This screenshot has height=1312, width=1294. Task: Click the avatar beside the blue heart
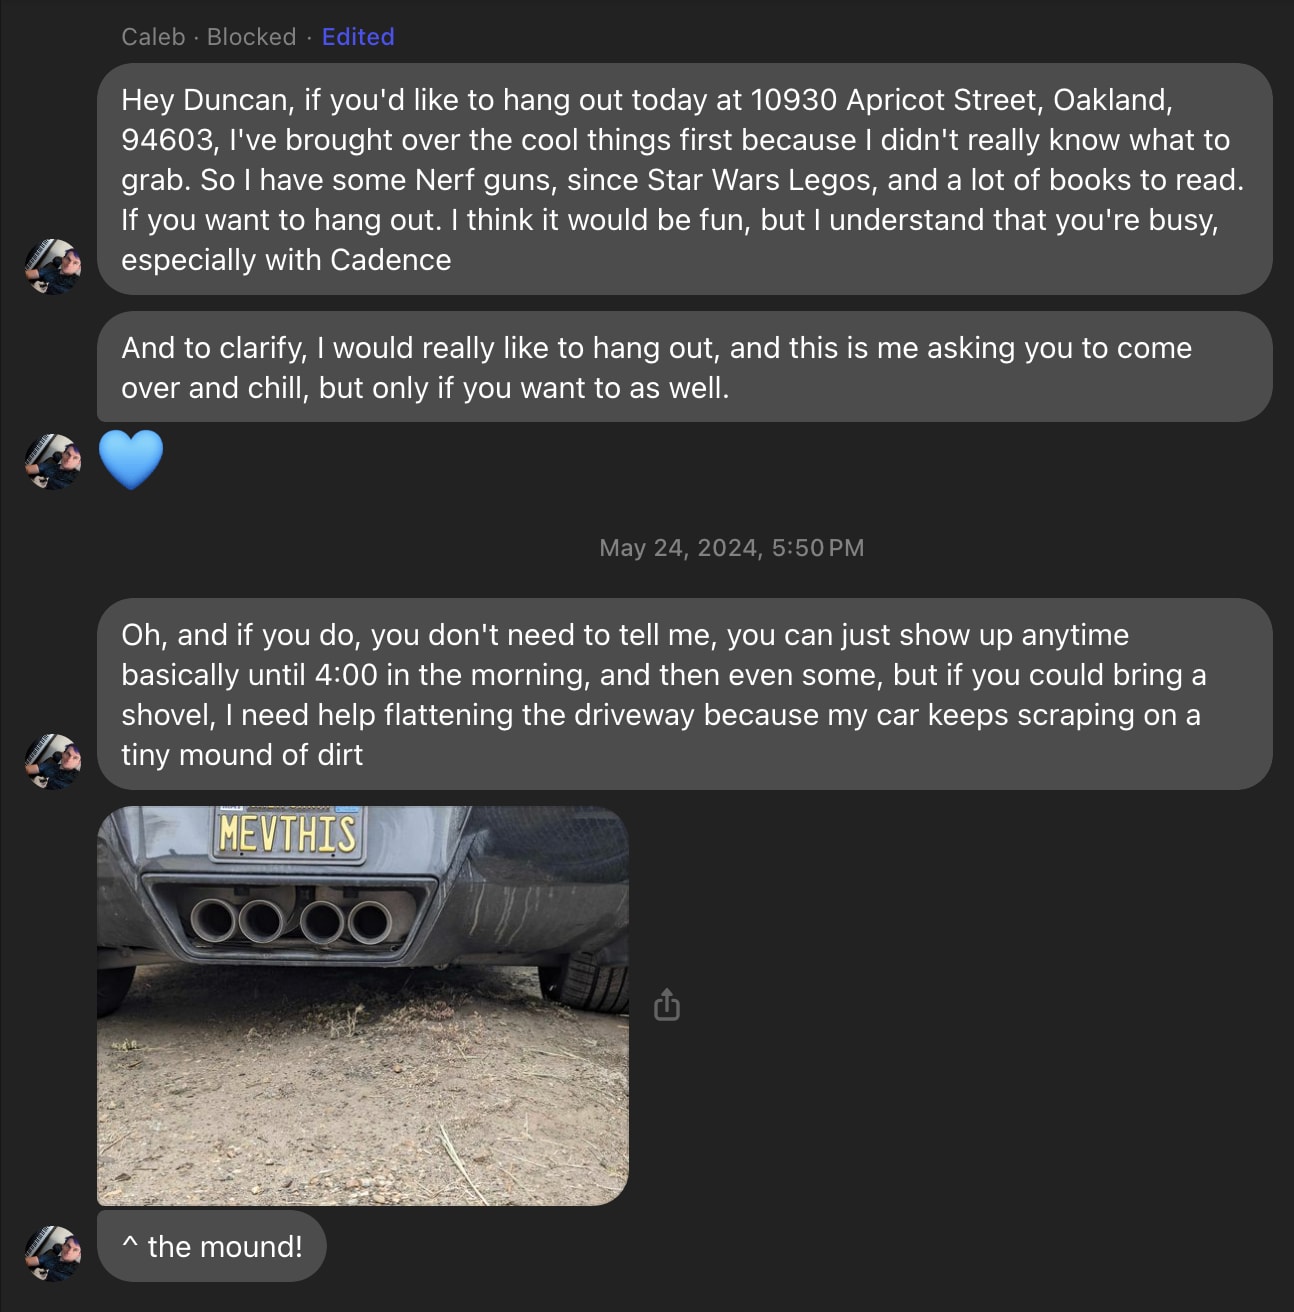(x=53, y=461)
